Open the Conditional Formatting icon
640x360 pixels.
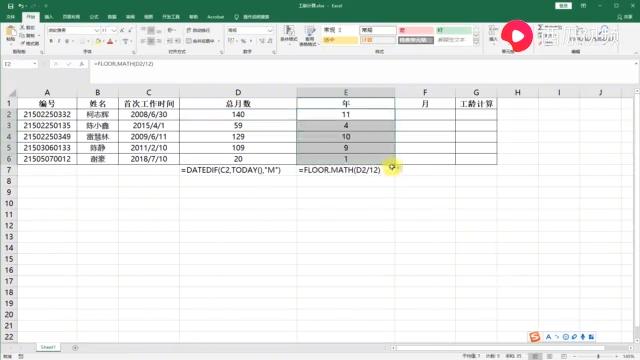[x=289, y=34]
